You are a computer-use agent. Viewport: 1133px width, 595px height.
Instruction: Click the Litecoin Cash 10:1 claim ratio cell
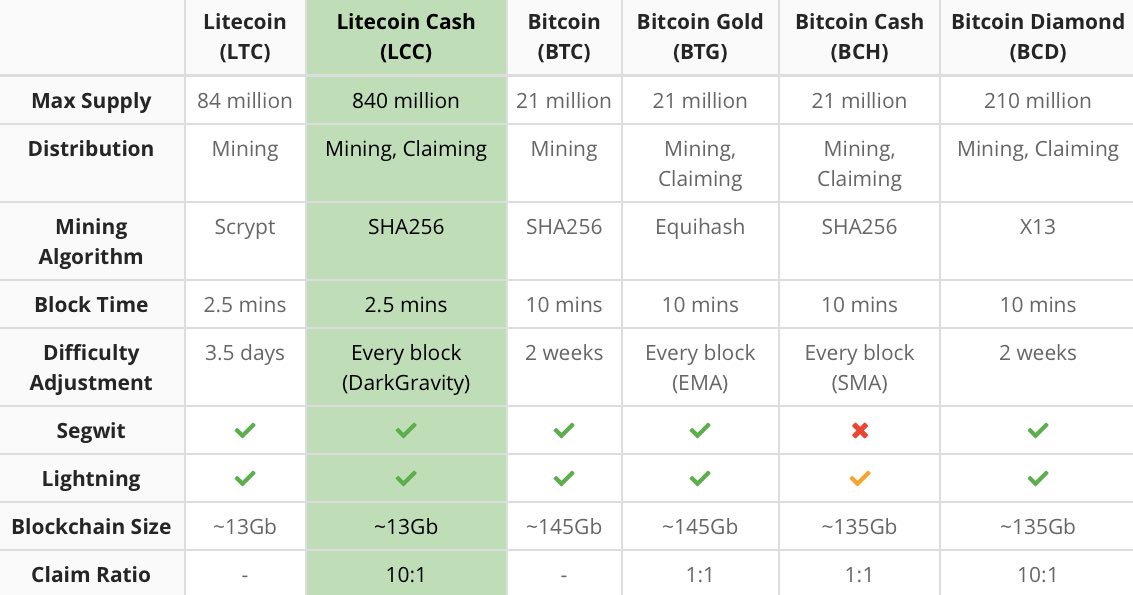coord(406,575)
